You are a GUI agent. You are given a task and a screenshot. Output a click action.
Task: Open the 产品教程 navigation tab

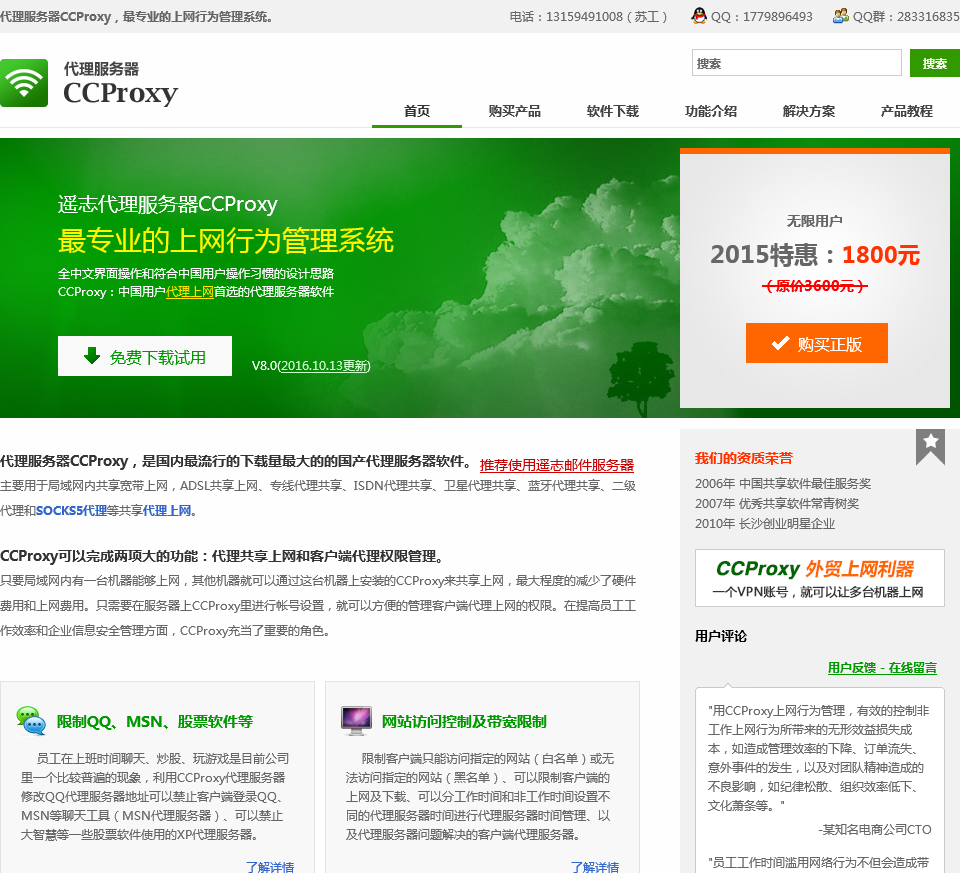tap(907, 111)
